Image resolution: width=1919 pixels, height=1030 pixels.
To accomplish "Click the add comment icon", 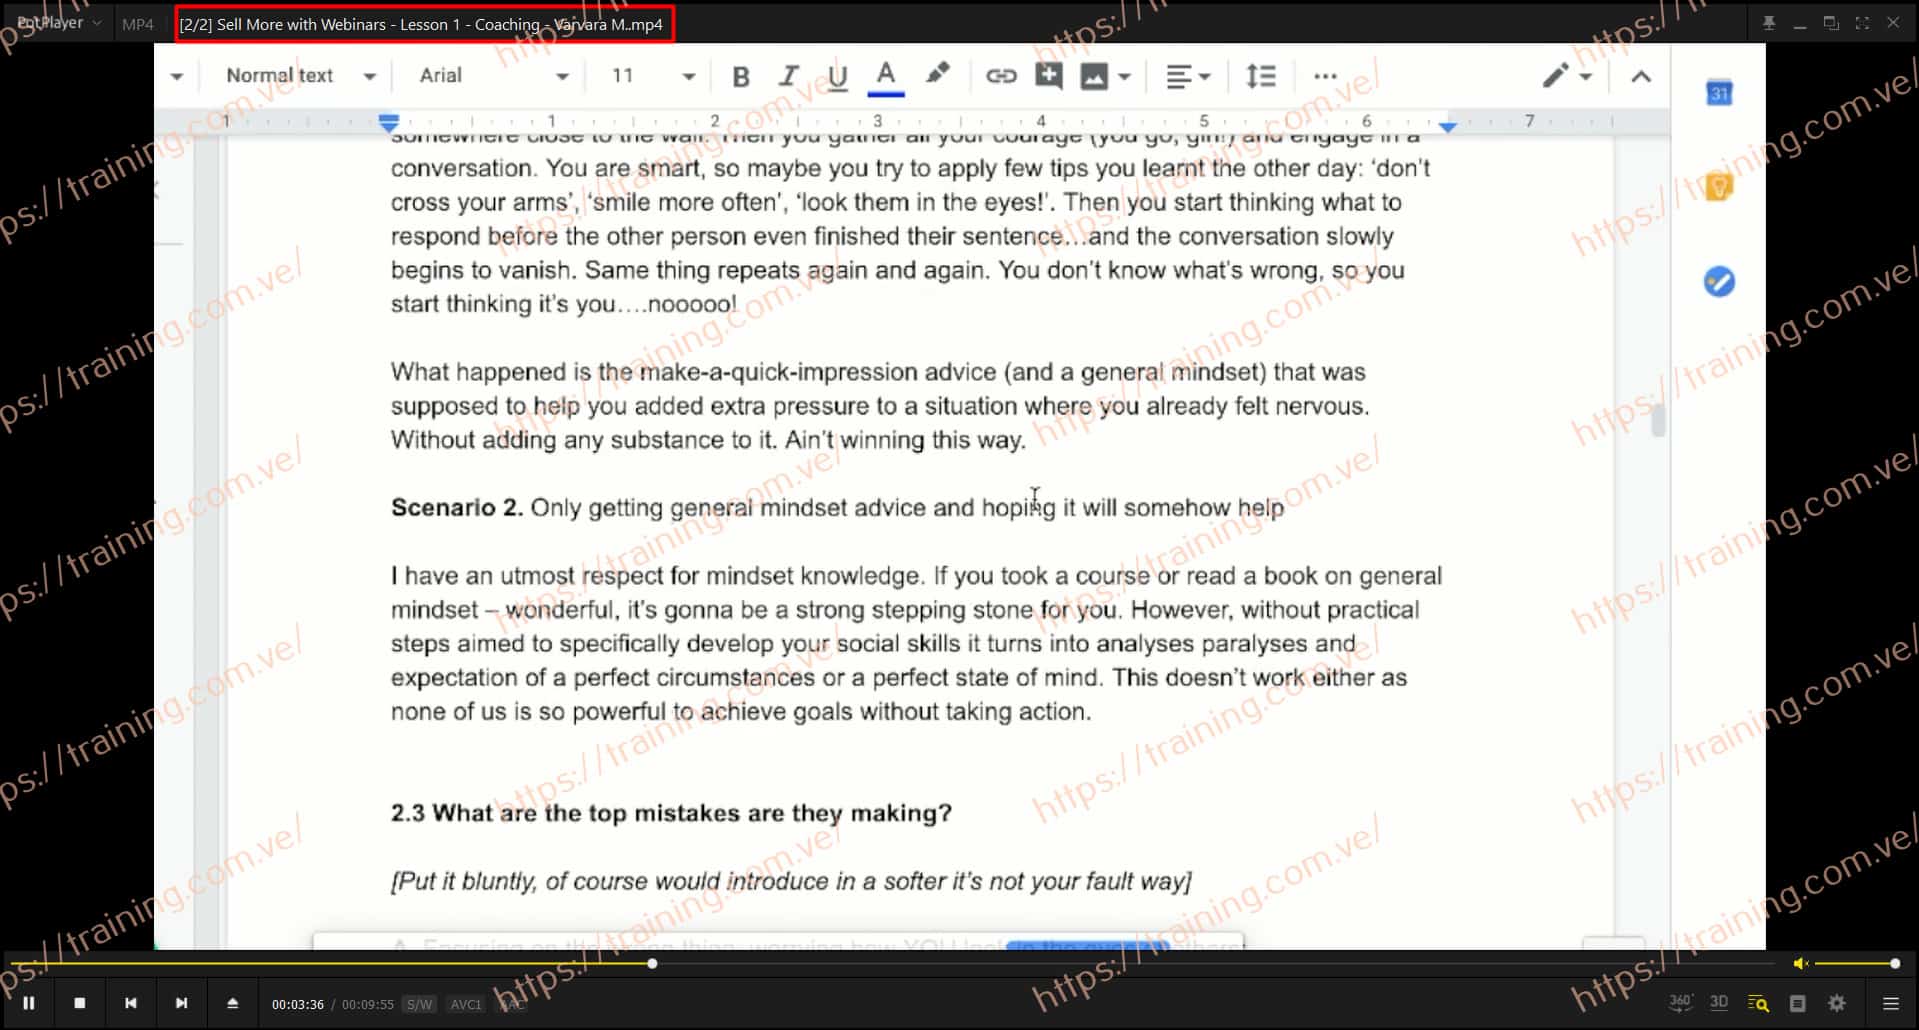I will [x=1049, y=76].
